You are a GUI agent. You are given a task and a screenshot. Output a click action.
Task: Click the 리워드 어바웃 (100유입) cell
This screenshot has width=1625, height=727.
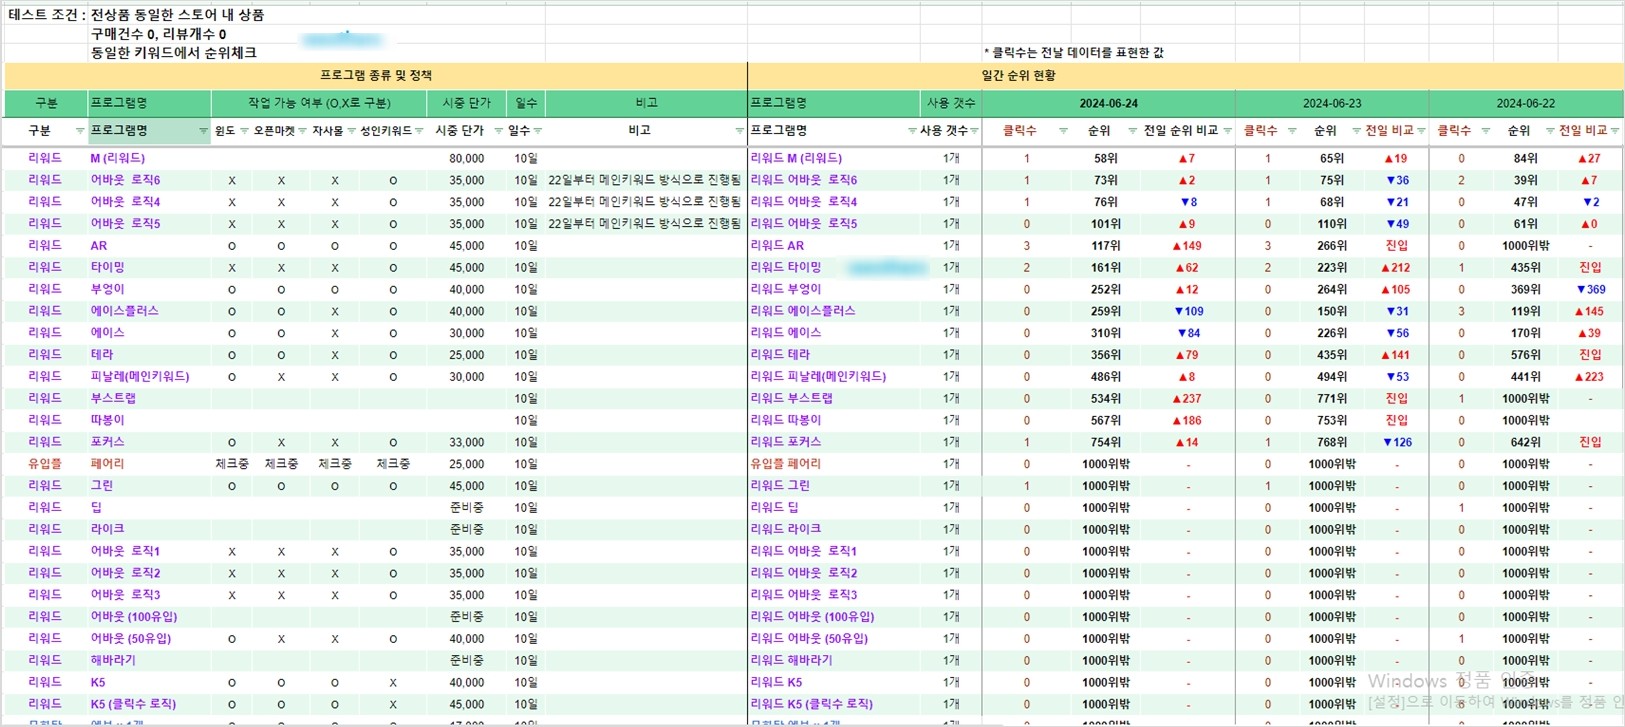click(x=814, y=618)
